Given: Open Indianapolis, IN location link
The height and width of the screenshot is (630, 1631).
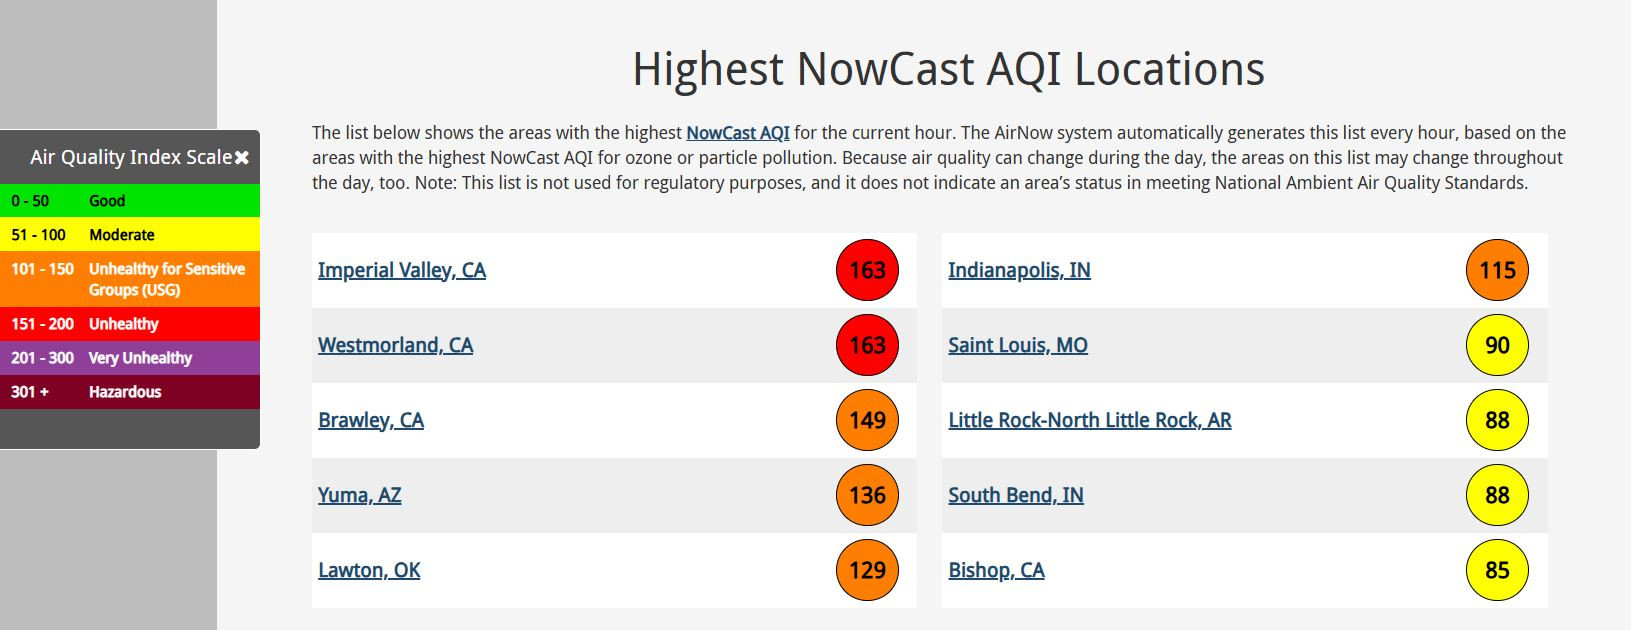Looking at the screenshot, I should click(x=1019, y=270).
